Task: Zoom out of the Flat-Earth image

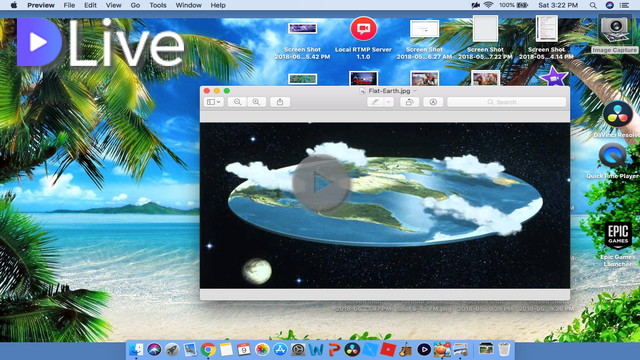Action: [237, 102]
